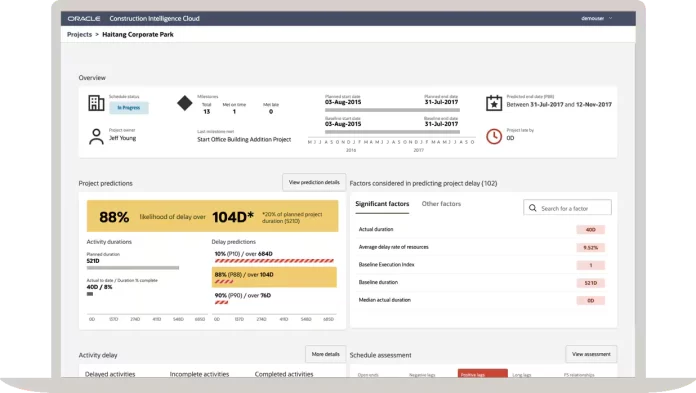Viewport: 696px width, 393px height.
Task: Click milestones Total count 13
Action: [x=206, y=111]
